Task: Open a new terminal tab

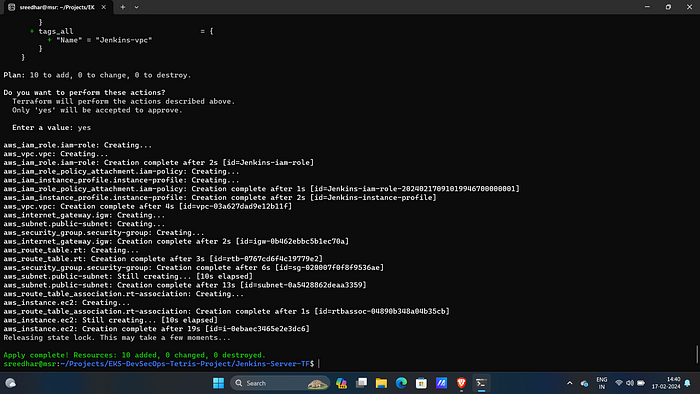Action: (x=122, y=7)
